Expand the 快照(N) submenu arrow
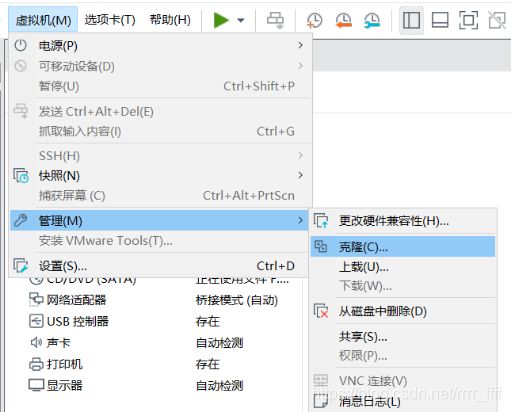This screenshot has height=412, width=512. point(300,175)
